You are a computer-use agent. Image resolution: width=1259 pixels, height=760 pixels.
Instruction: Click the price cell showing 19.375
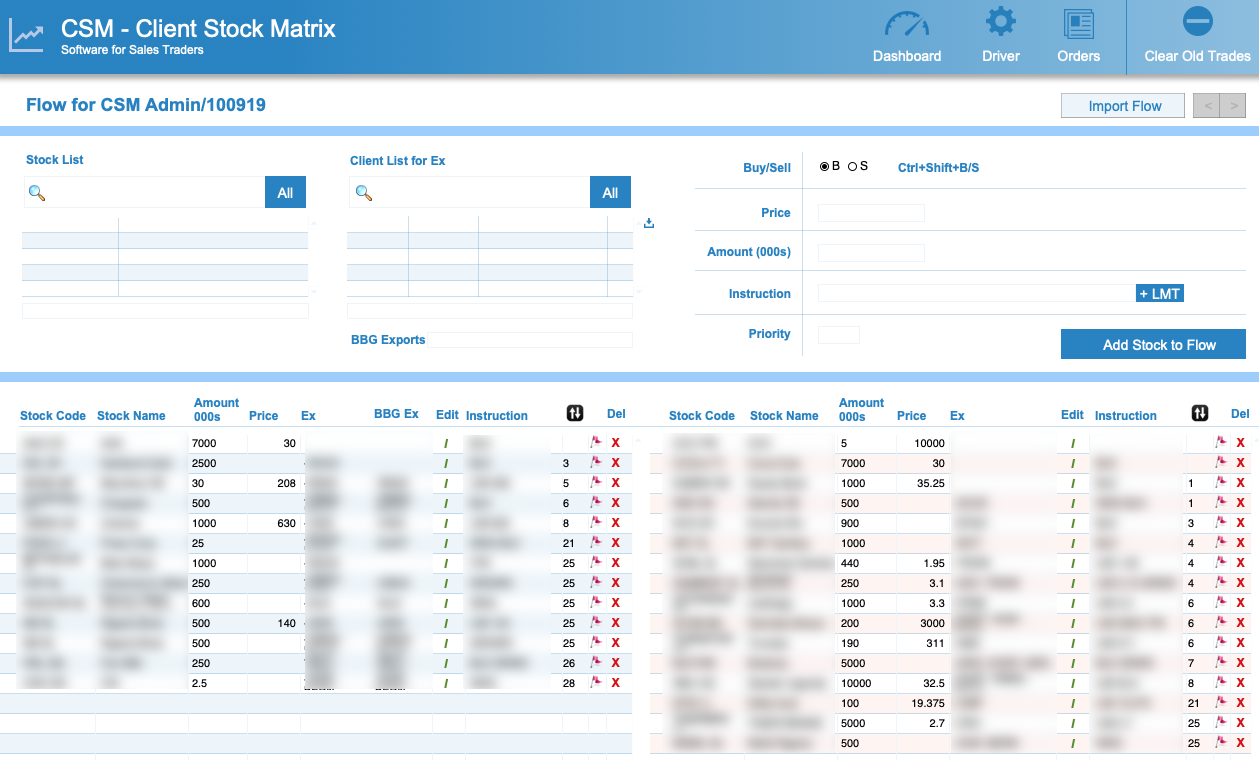coord(921,703)
